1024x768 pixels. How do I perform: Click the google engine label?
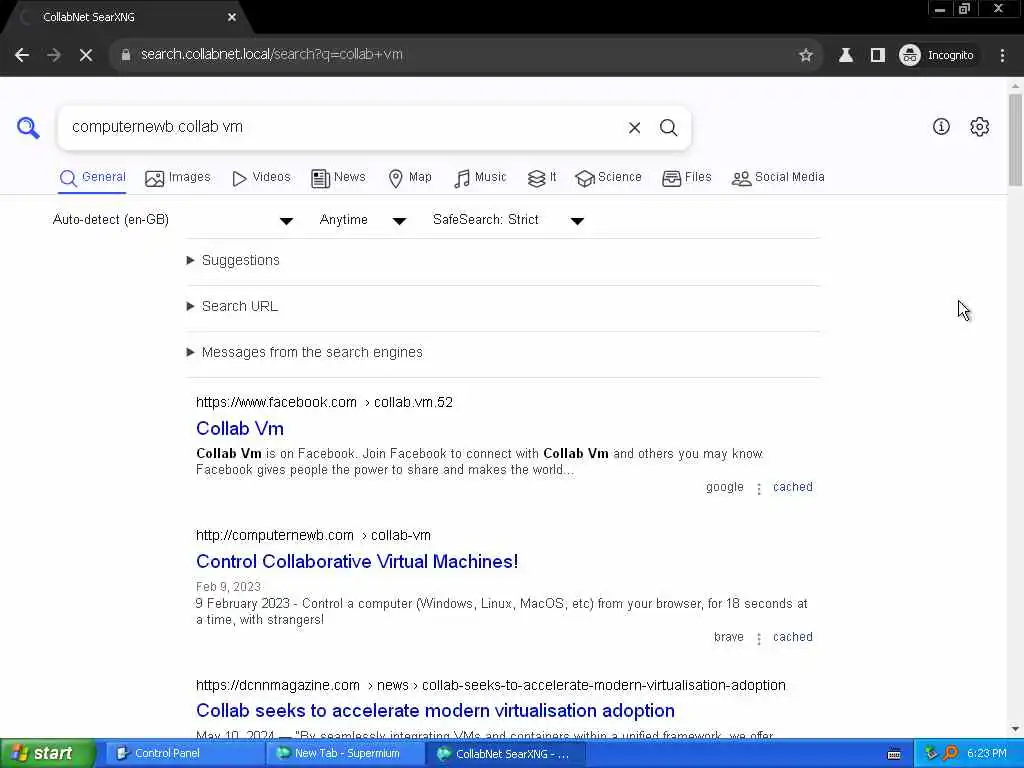pyautogui.click(x=724, y=487)
